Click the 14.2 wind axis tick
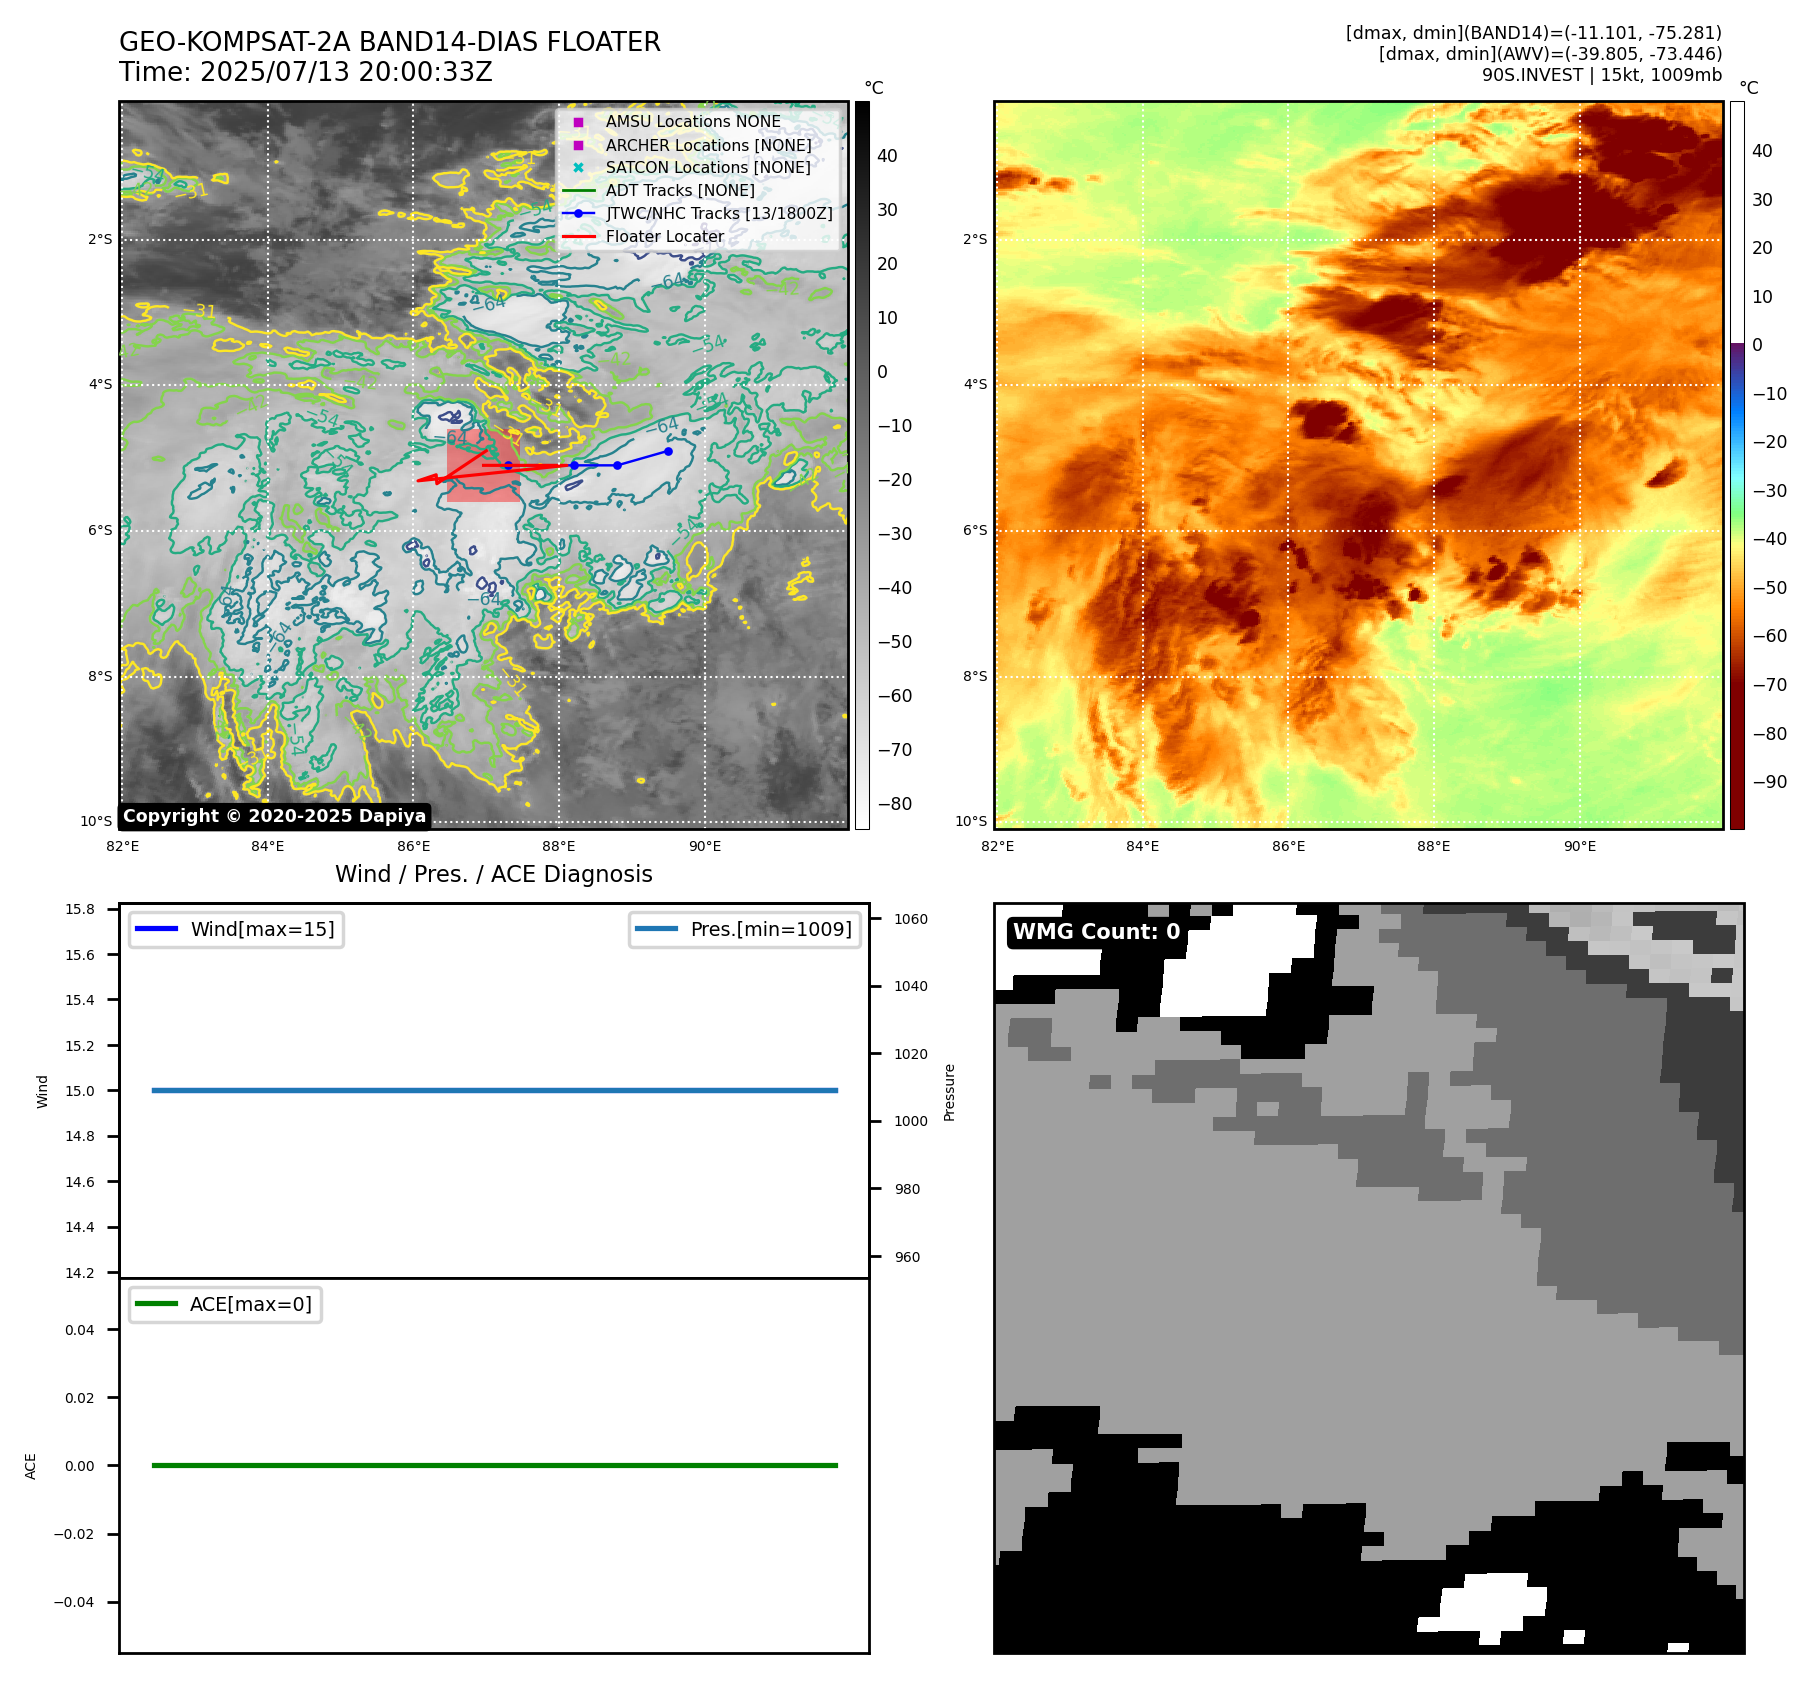Screen dimensions: 1813x1690 [80, 1273]
